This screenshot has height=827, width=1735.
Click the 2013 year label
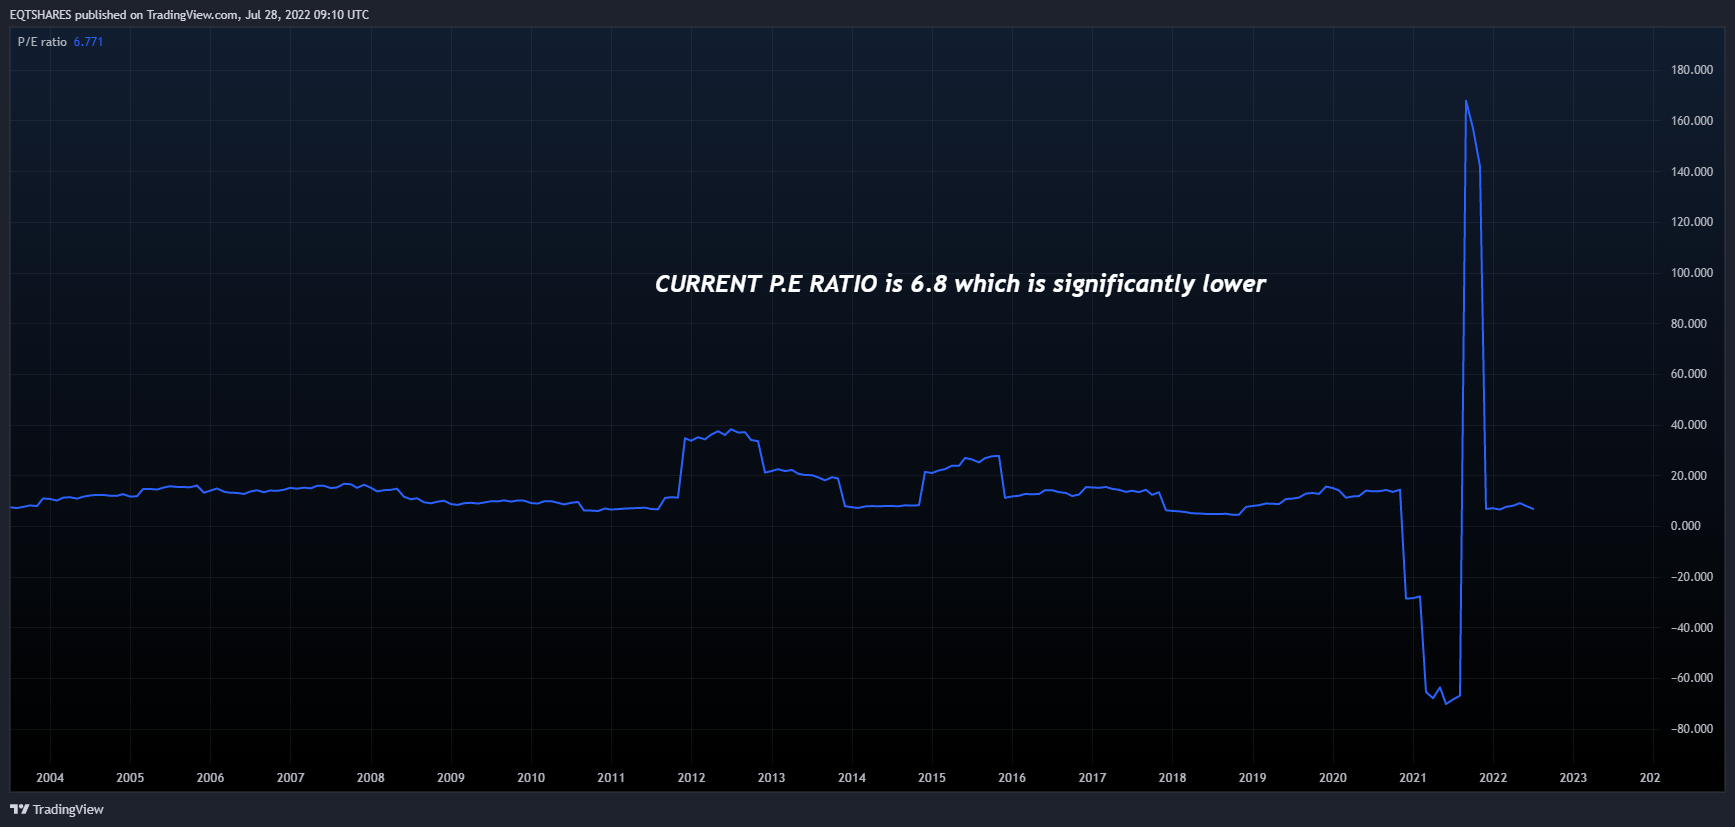click(771, 778)
